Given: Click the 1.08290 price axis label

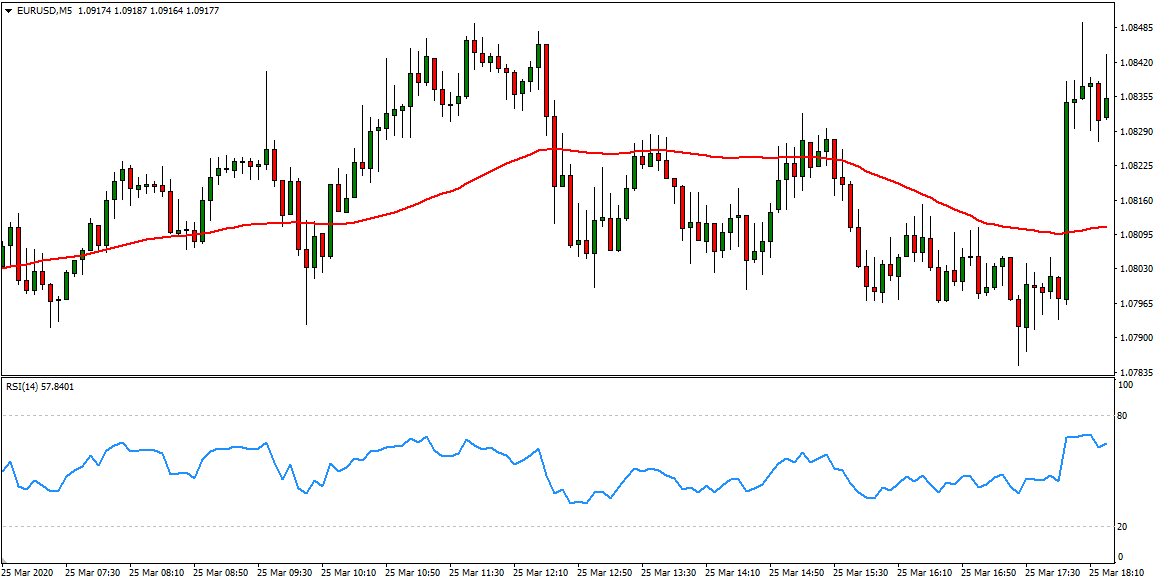Looking at the screenshot, I should click(1136, 131).
